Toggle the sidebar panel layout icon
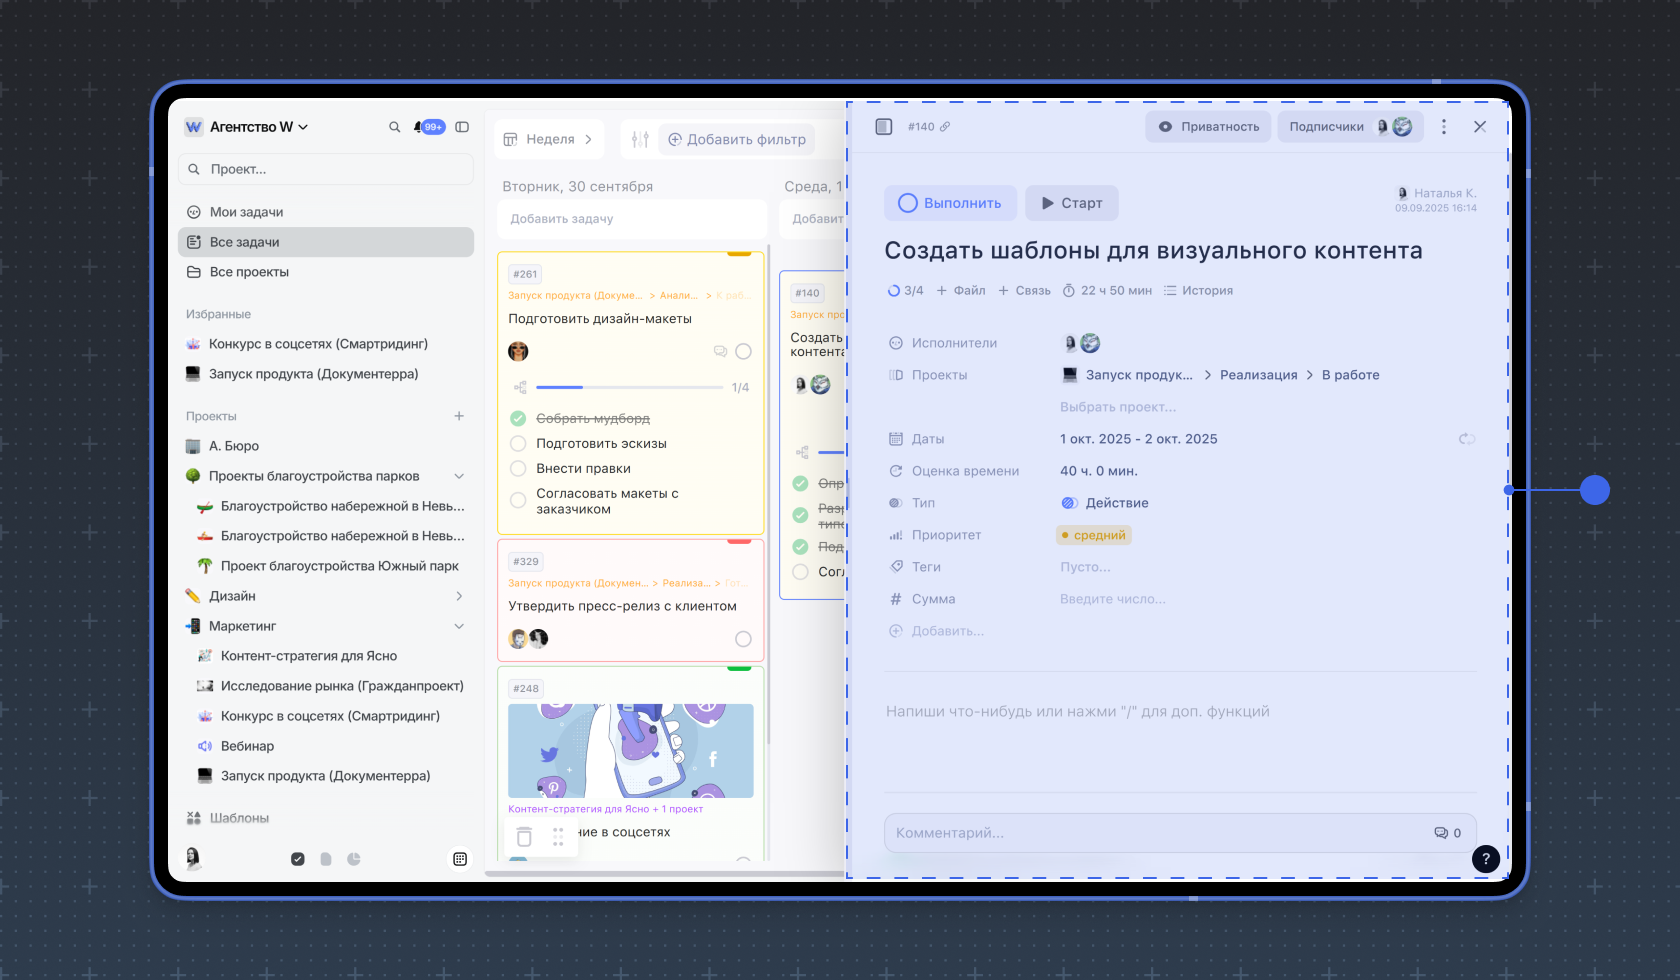Screen dimensions: 1680x980 pos(462,127)
